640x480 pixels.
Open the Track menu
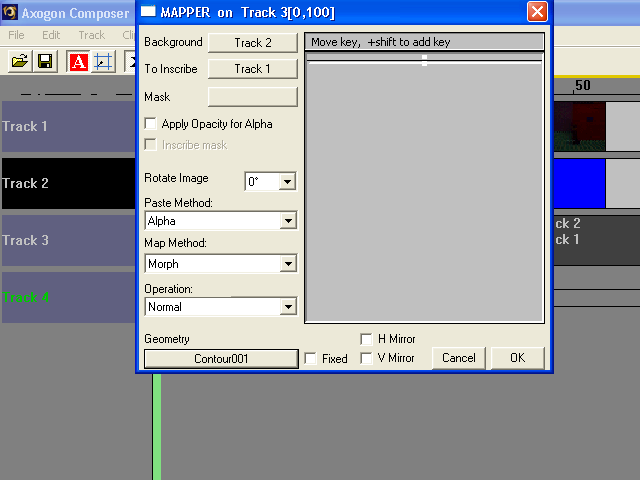pyautogui.click(x=92, y=35)
